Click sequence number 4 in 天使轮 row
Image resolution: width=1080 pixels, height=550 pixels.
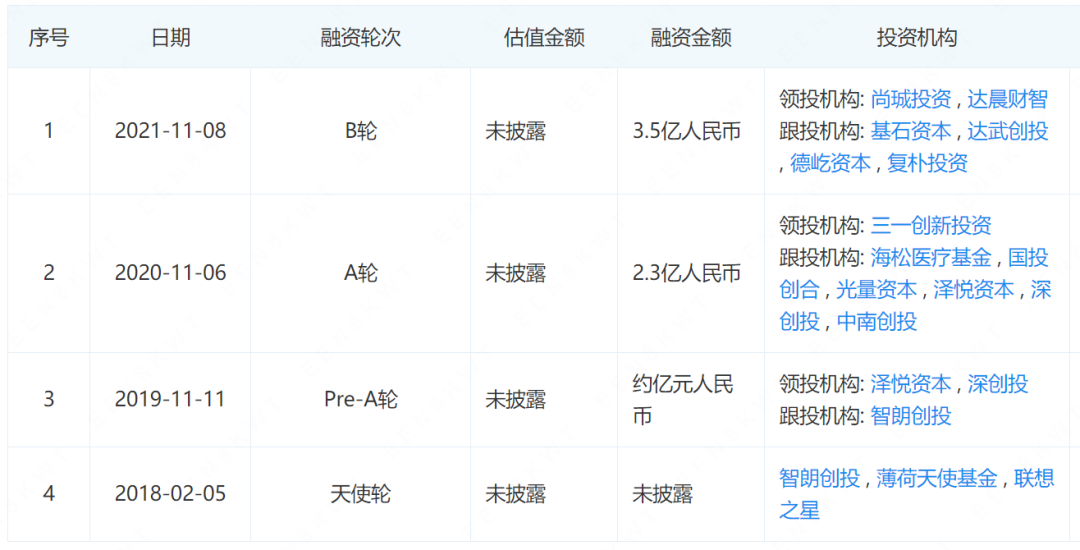pos(48,494)
